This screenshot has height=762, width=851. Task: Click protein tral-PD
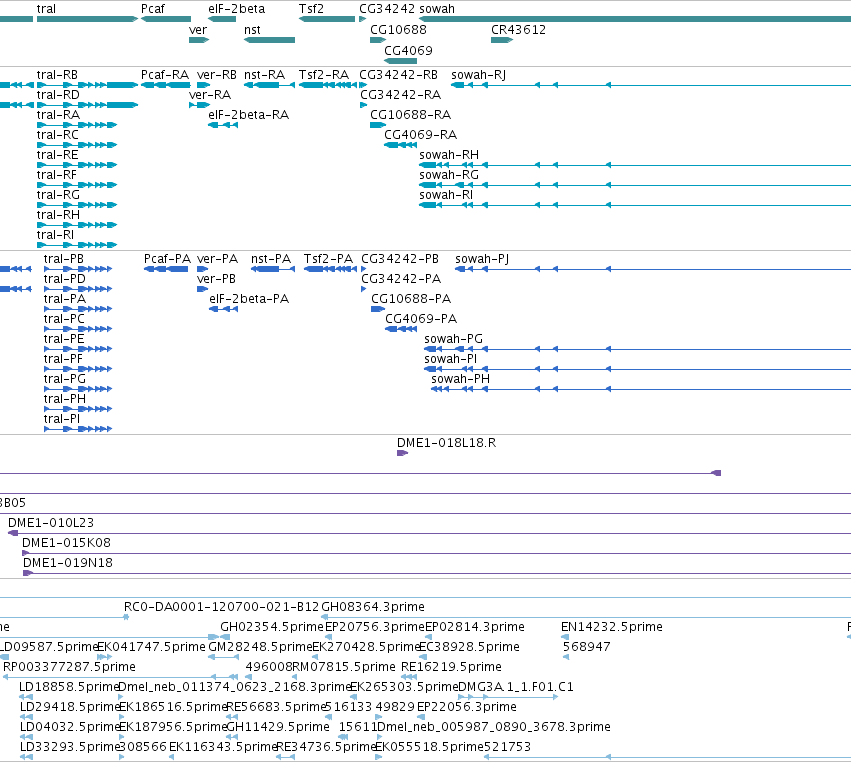65,280
